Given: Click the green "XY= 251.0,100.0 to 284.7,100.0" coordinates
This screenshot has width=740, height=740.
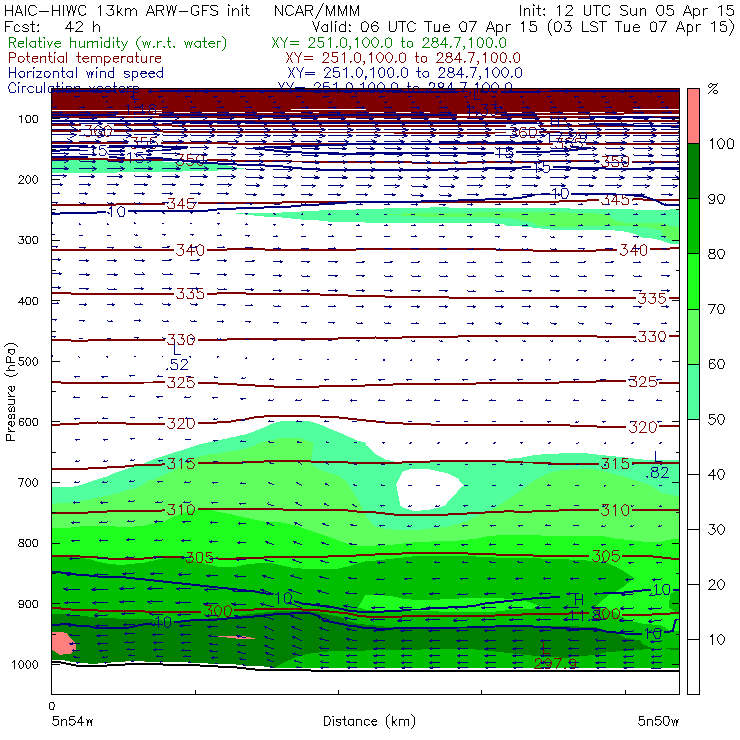Looking at the screenshot, I should coord(389,43).
